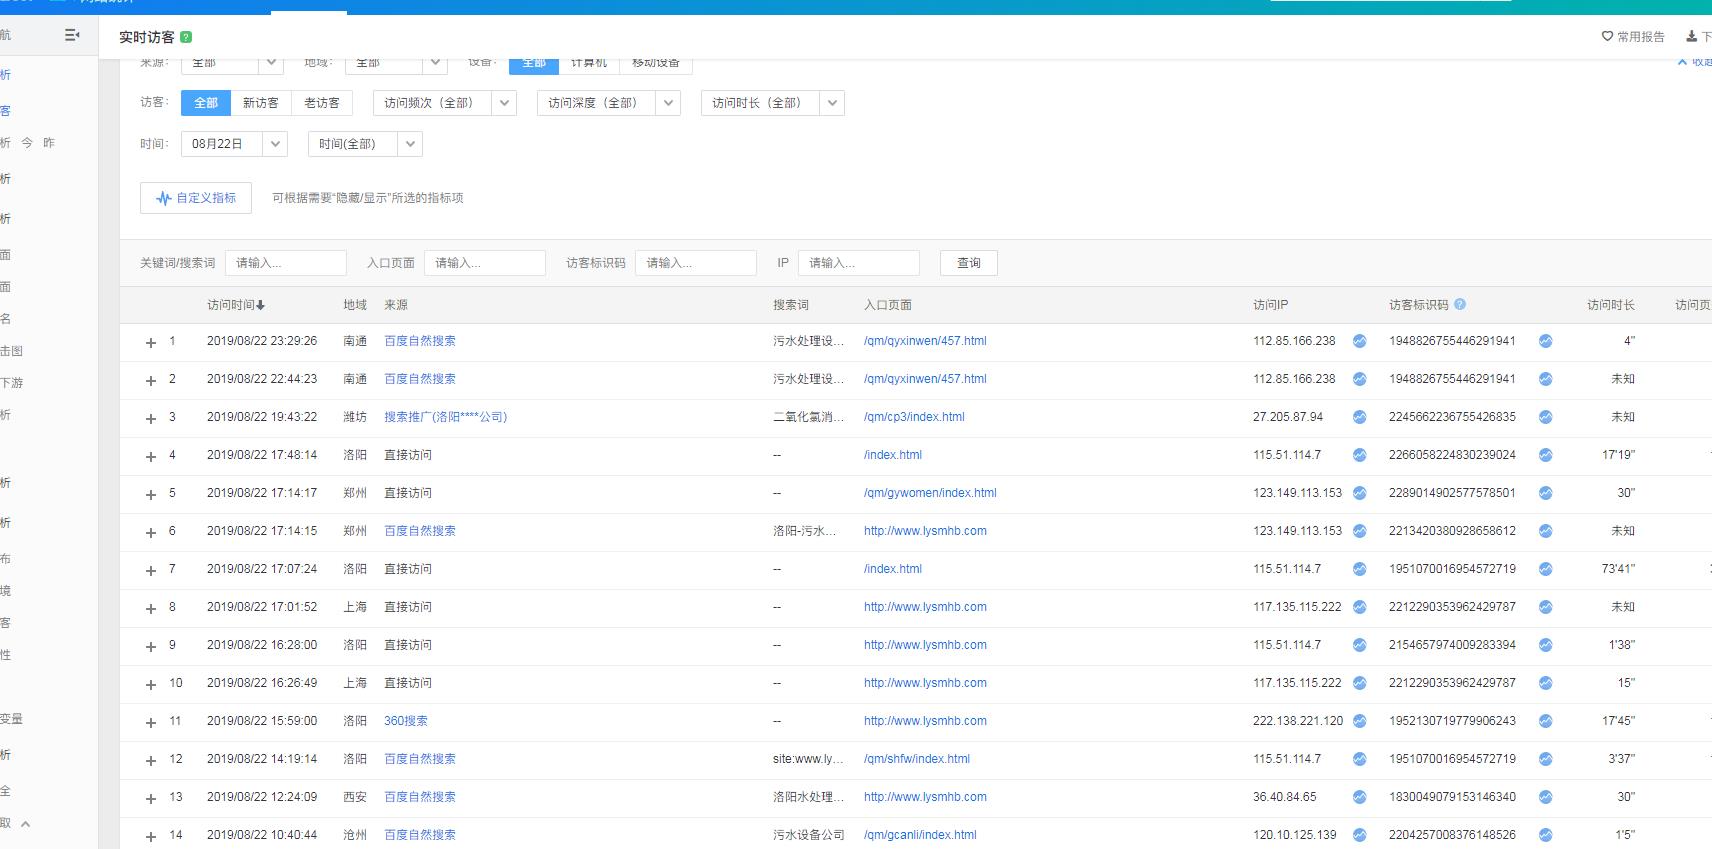Select 全部 visitor type filter
Image resolution: width=1712 pixels, height=849 pixels.
coord(206,103)
